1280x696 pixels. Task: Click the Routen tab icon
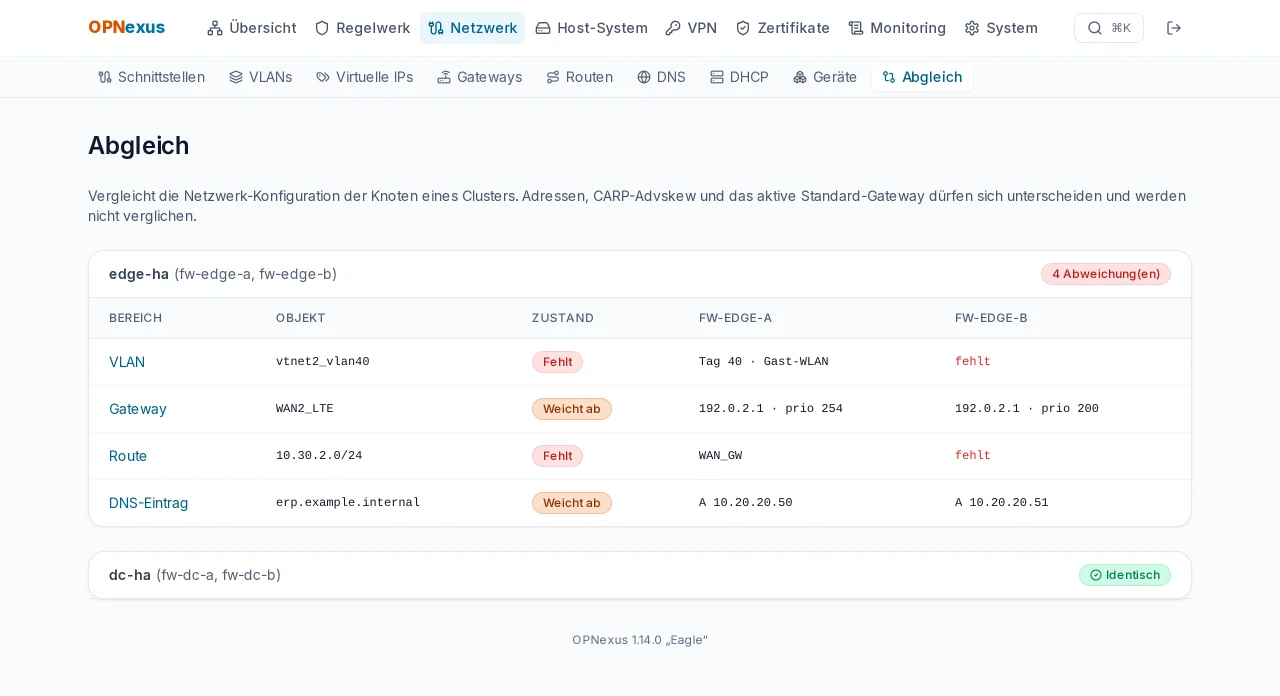pos(553,77)
